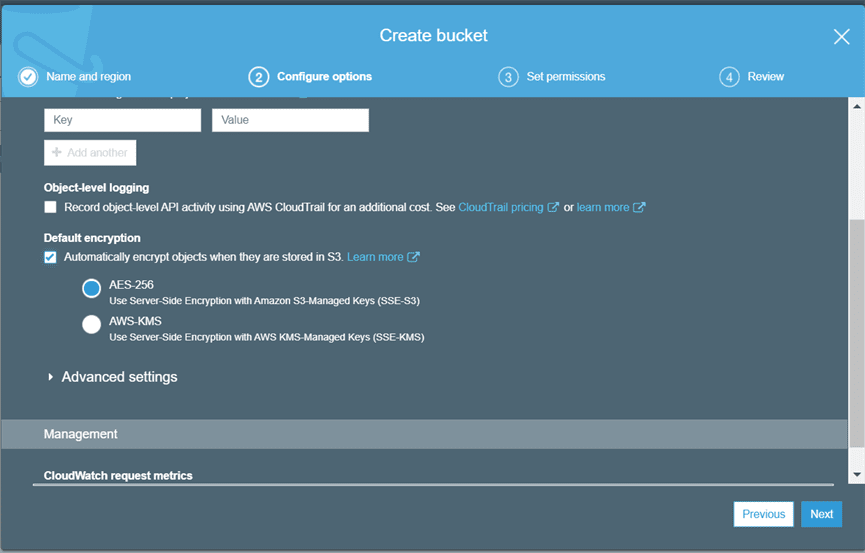Image resolution: width=865 pixels, height=553 pixels.
Task: Click step 3 Set permissions circle icon
Action: coord(508,77)
